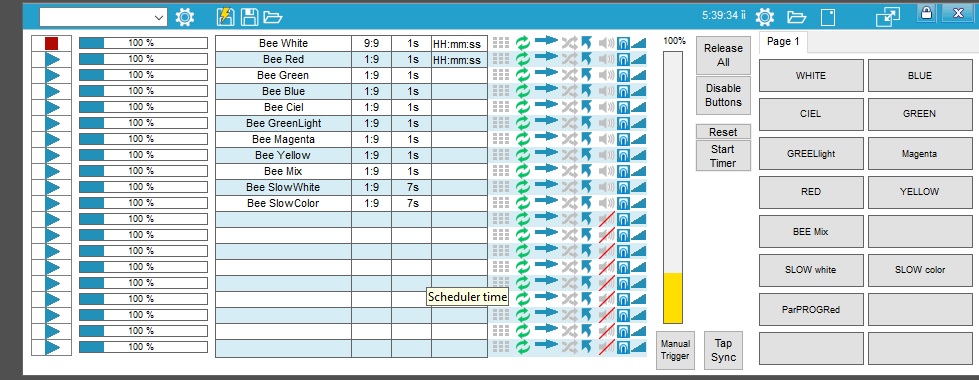Click Disable Buttons
Image resolution: width=979 pixels, height=380 pixels.
click(723, 95)
